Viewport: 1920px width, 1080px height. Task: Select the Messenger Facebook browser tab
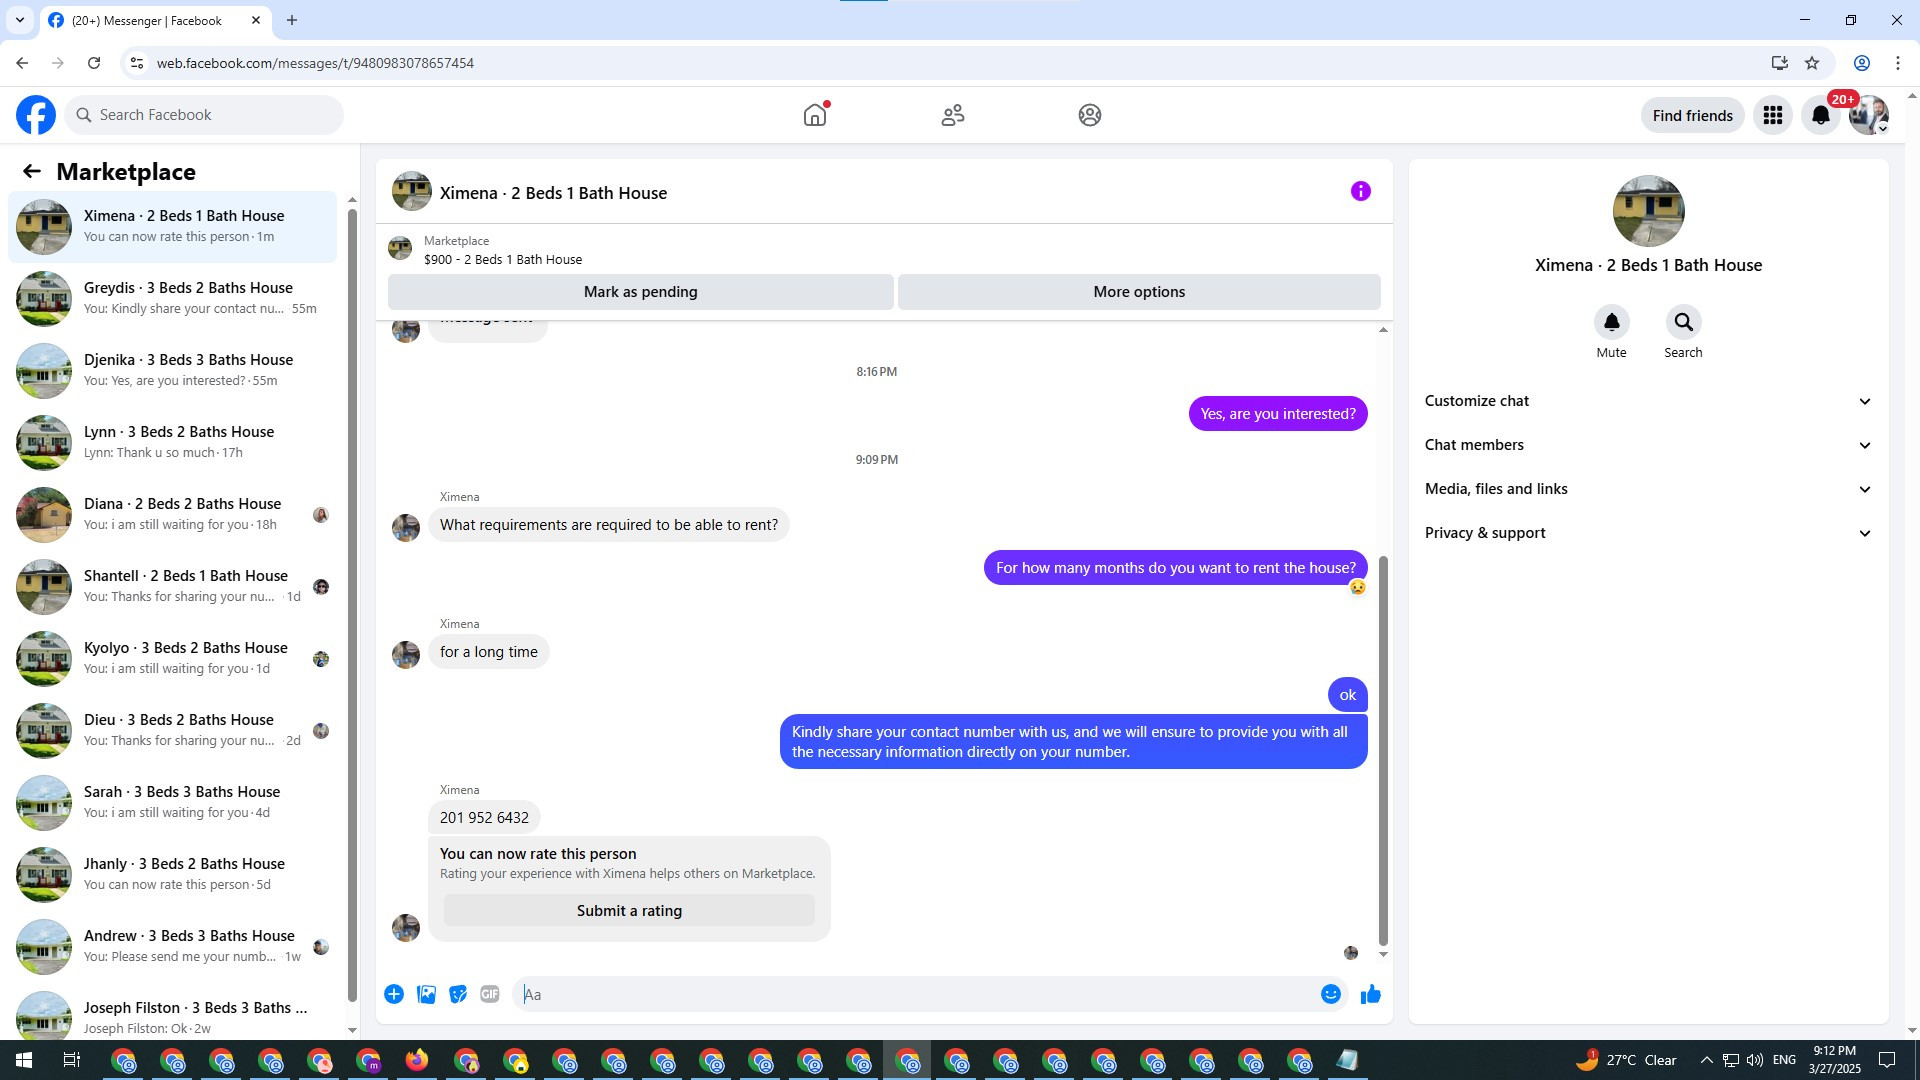pos(154,21)
